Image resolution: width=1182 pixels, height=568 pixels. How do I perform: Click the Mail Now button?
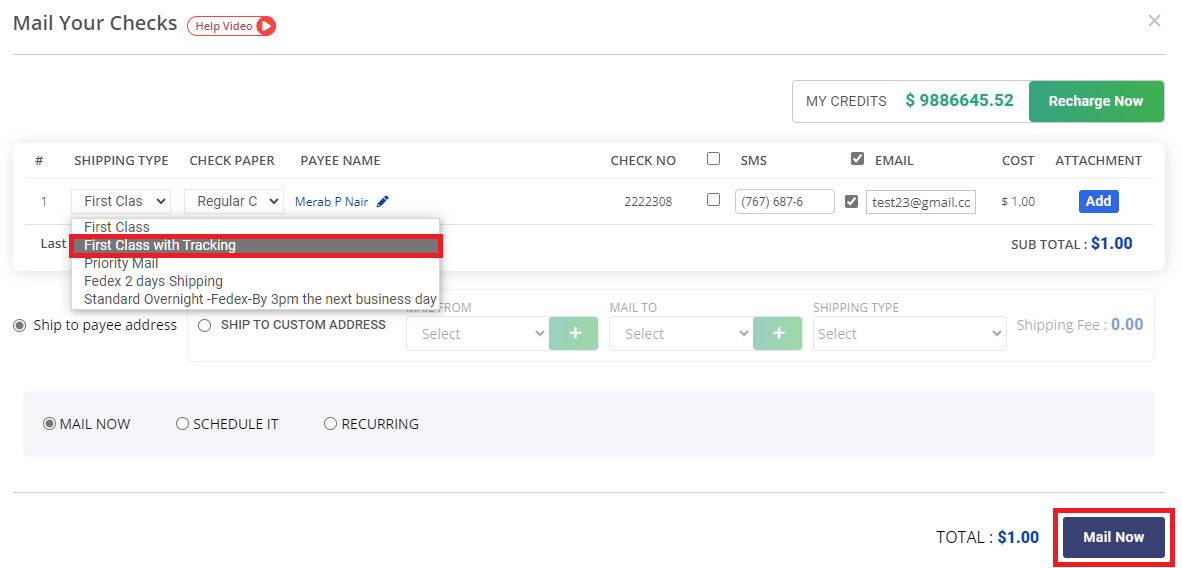coord(1113,537)
